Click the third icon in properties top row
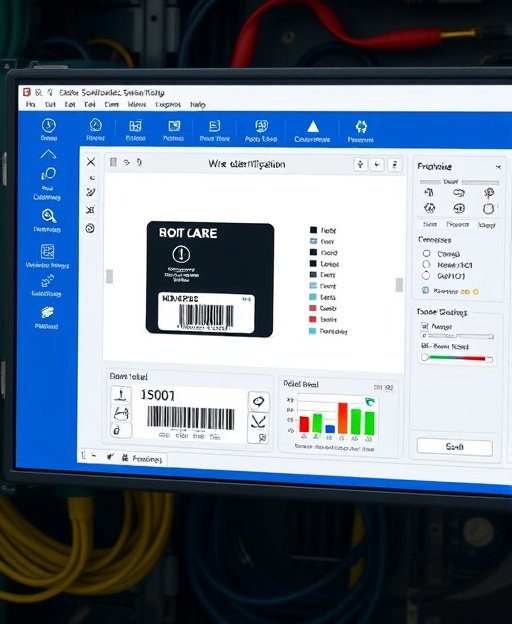512x624 pixels. click(489, 193)
